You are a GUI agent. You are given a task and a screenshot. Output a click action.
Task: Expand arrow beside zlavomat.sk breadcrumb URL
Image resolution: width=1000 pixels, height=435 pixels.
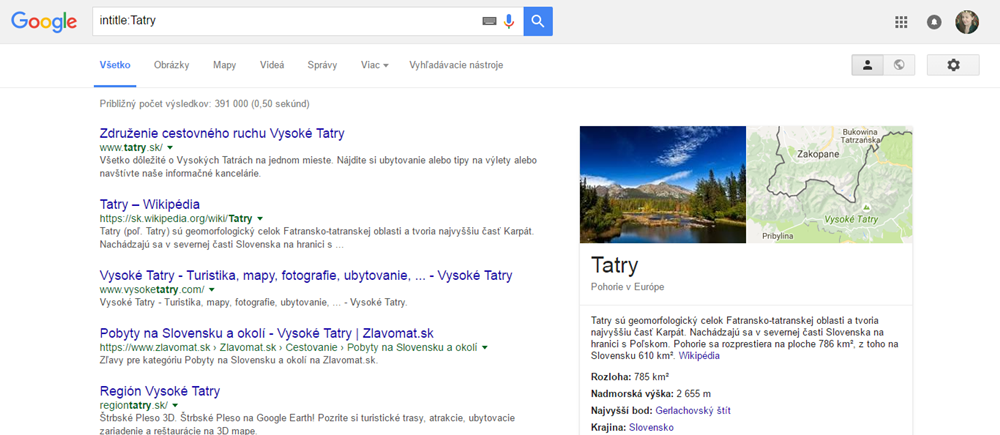click(x=485, y=348)
